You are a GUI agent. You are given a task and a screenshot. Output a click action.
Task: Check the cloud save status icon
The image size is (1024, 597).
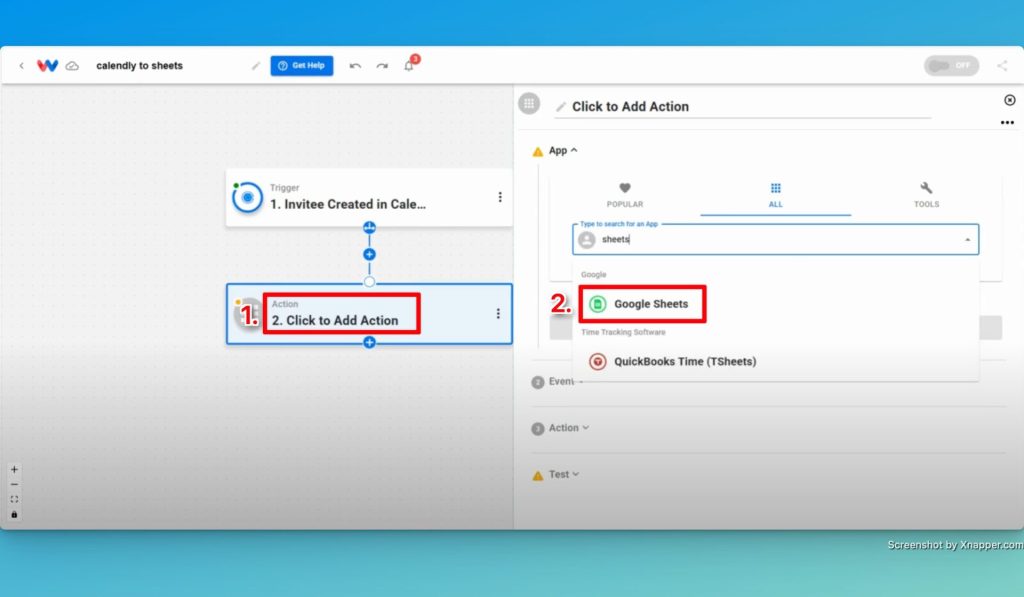coord(72,66)
